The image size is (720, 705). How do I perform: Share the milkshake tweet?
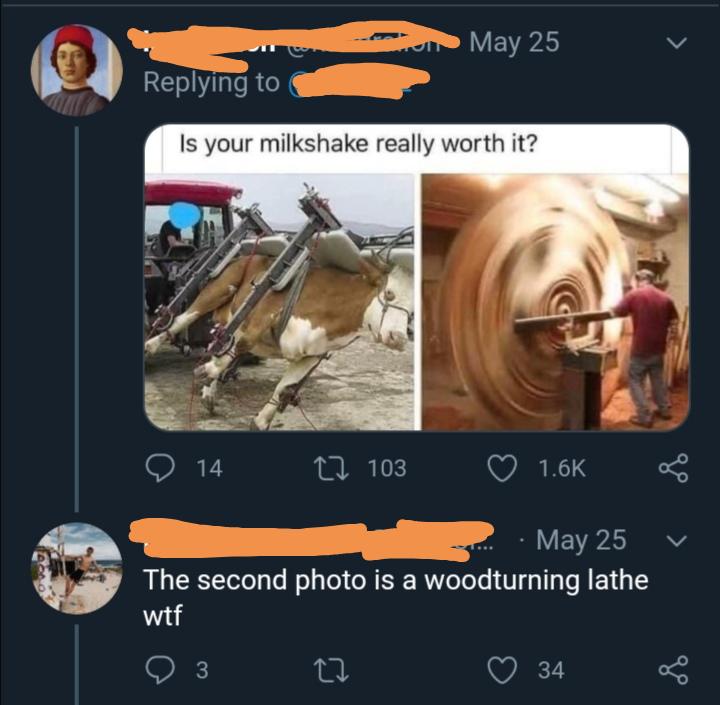[674, 468]
